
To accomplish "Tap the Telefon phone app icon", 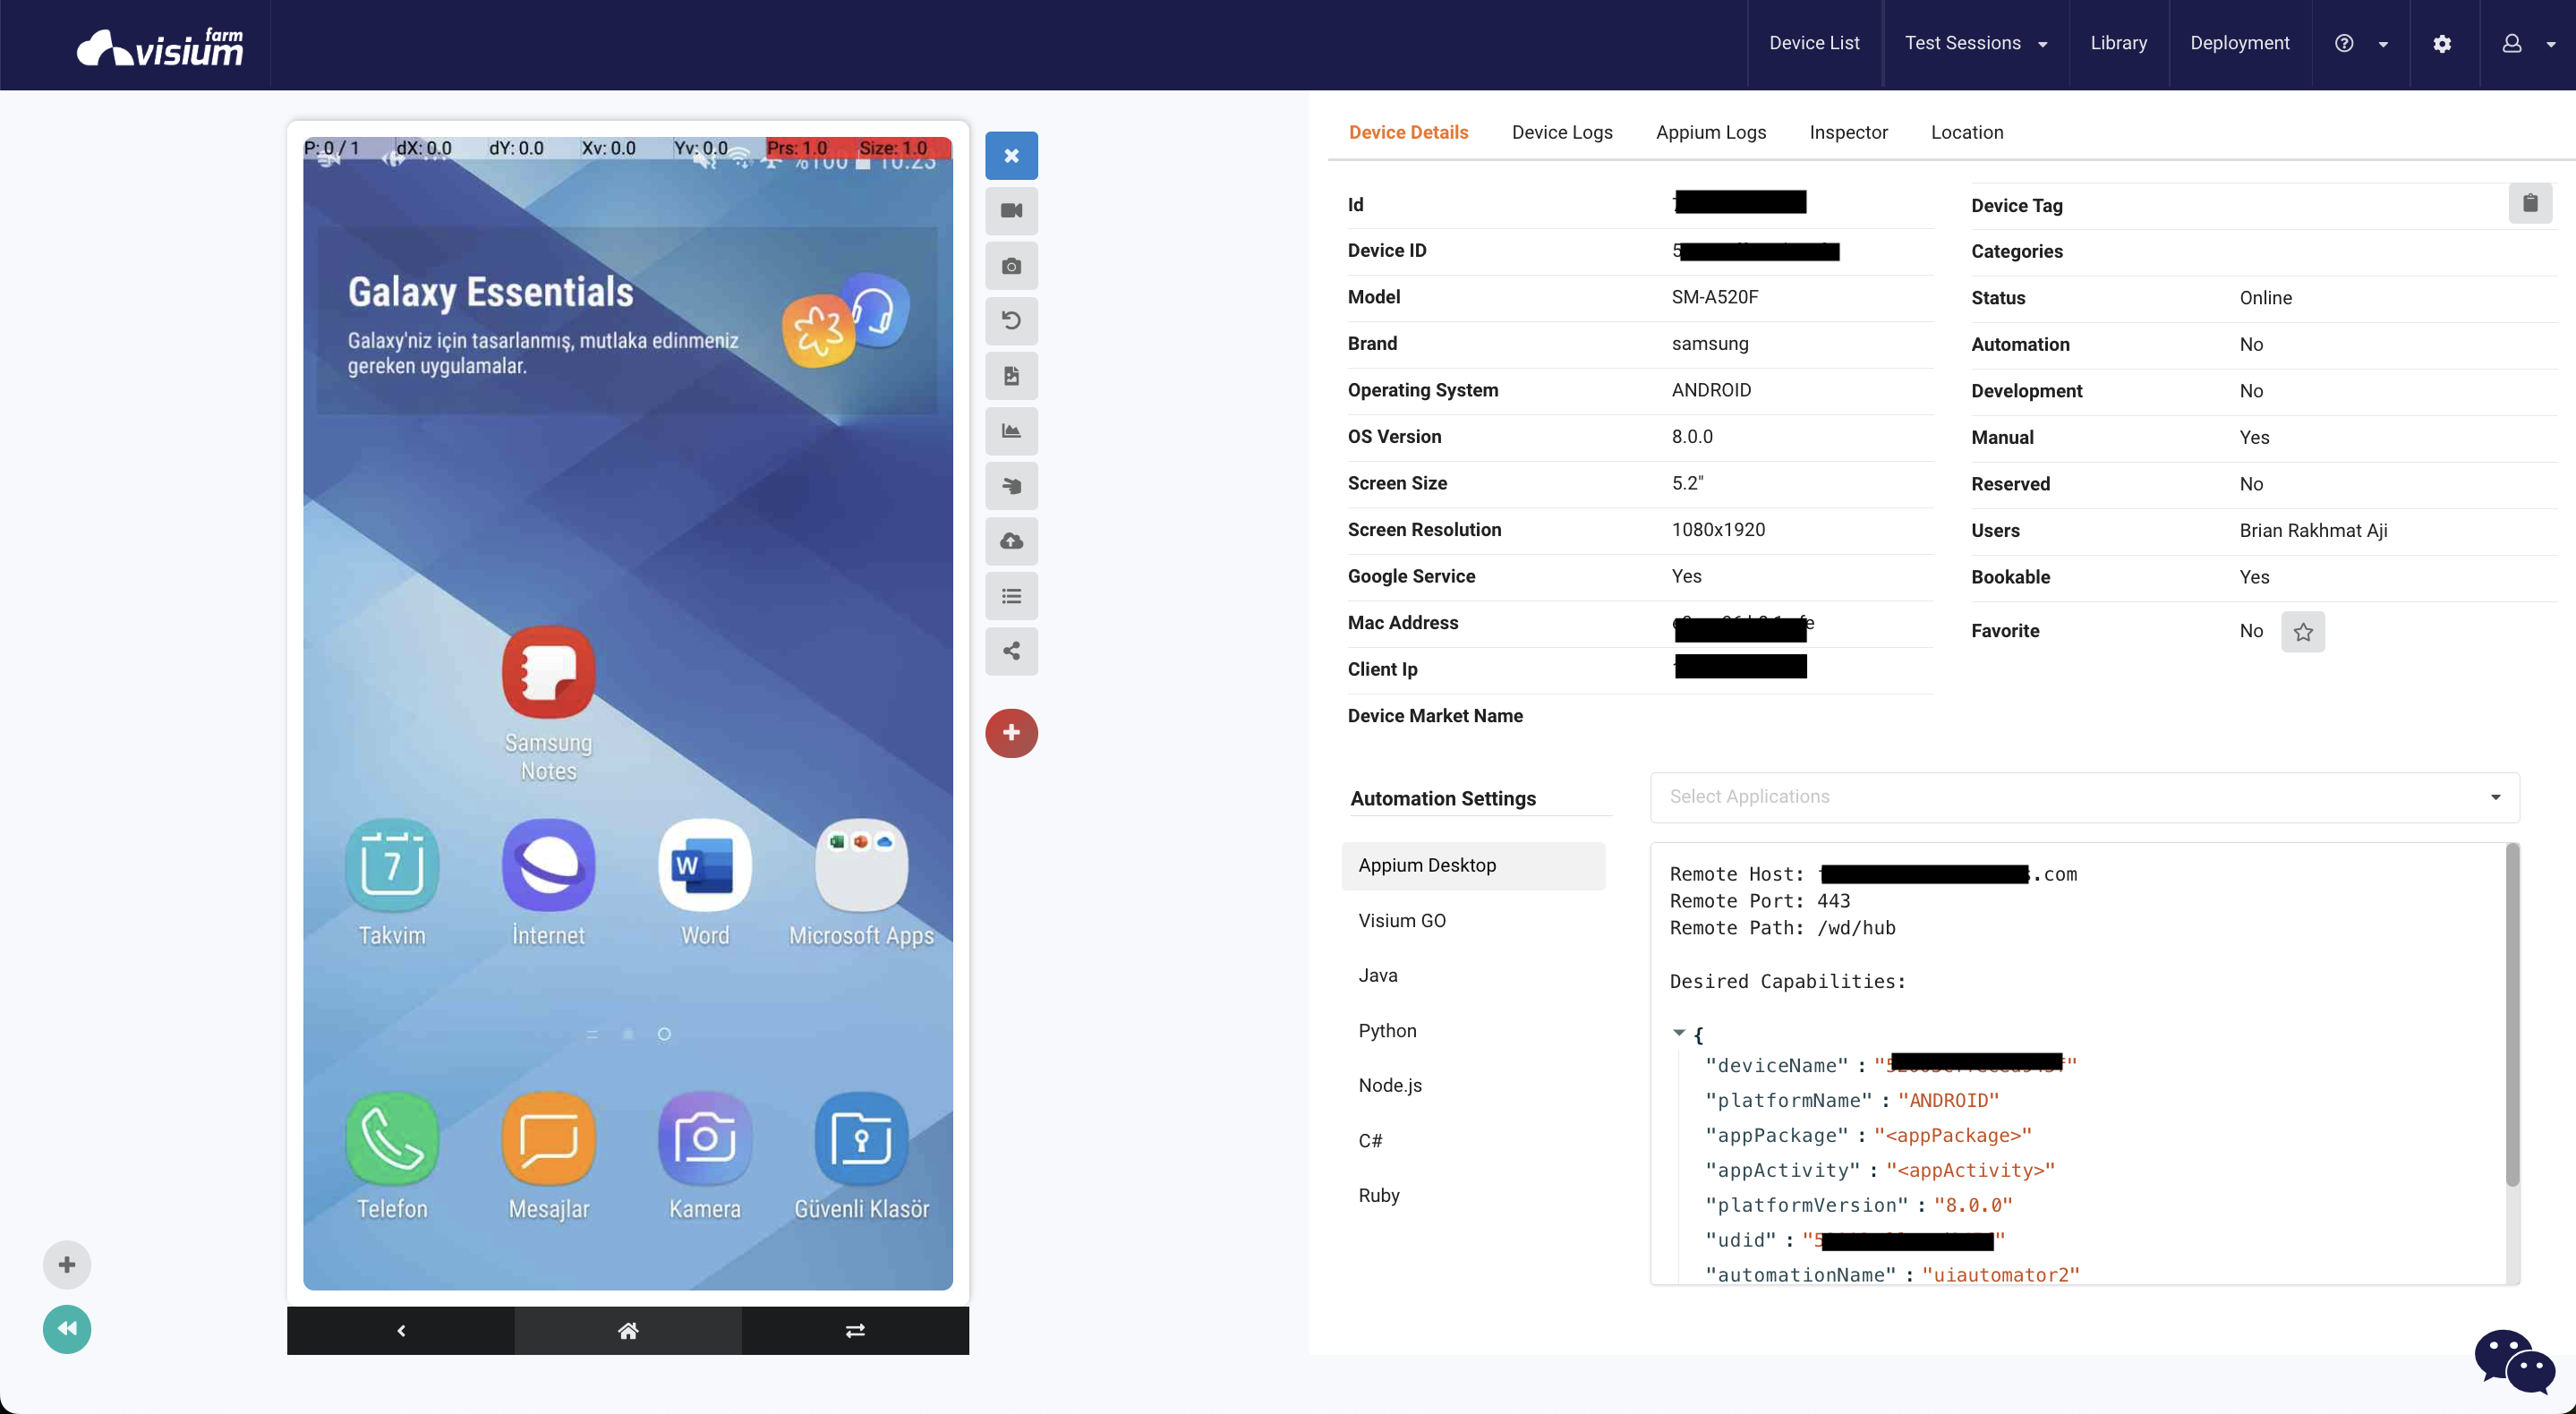I will 392,1138.
